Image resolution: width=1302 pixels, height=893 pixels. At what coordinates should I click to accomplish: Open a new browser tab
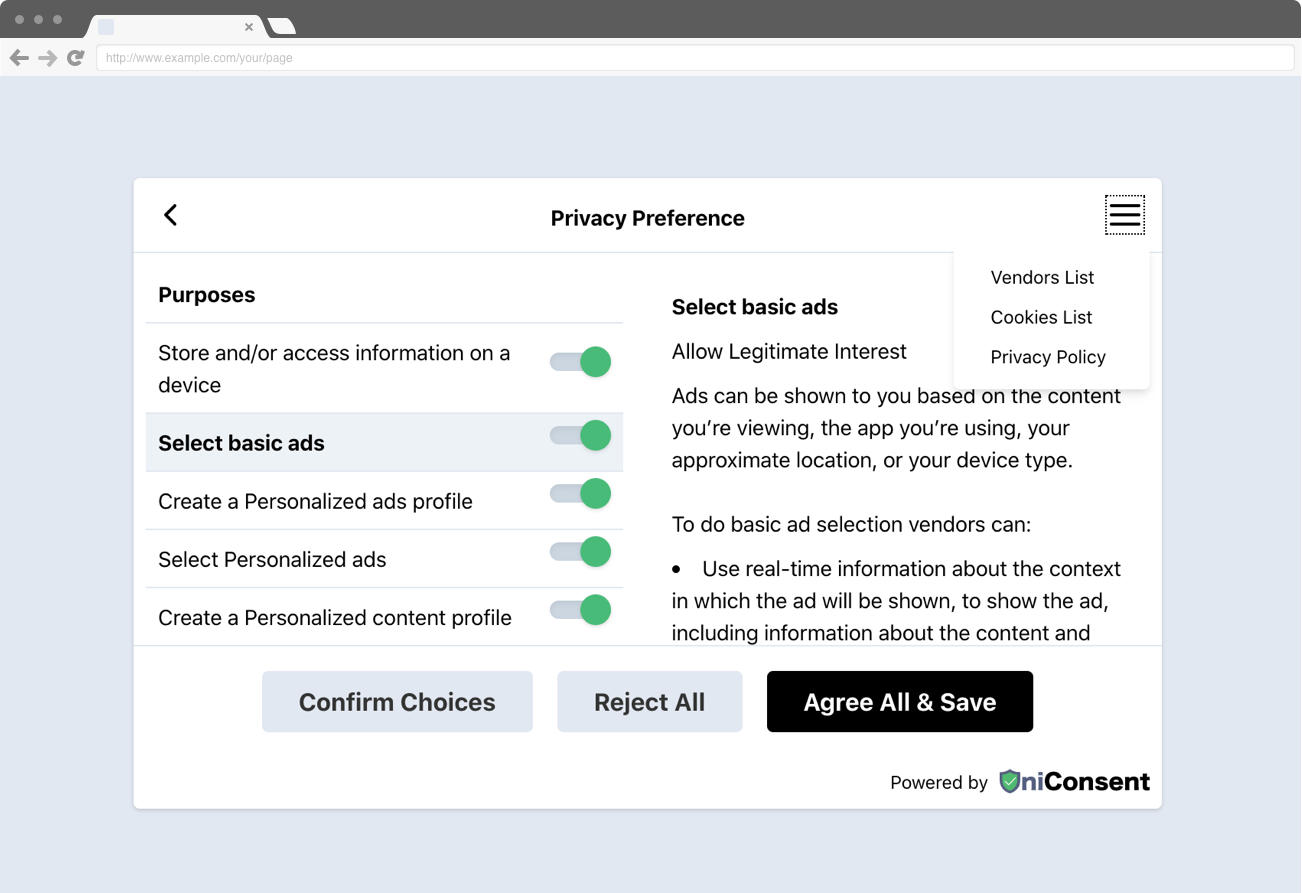click(x=282, y=27)
